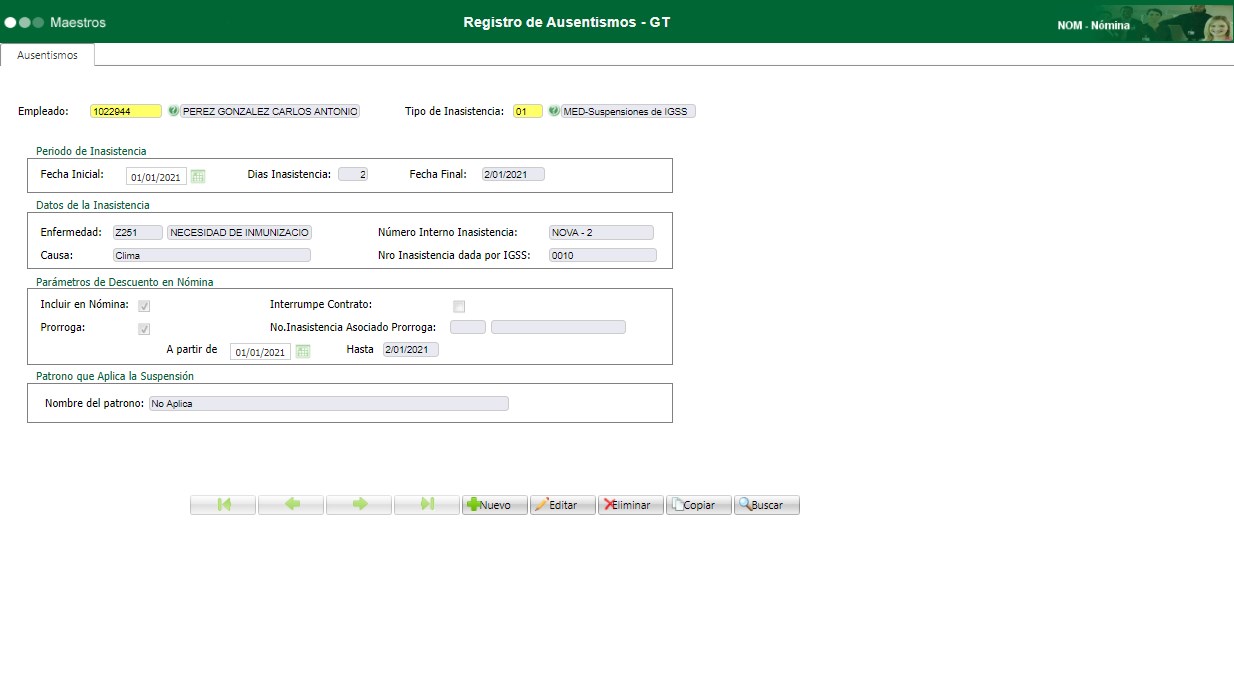
Task: Click the Dias Inasistencia field
Action: click(x=353, y=174)
